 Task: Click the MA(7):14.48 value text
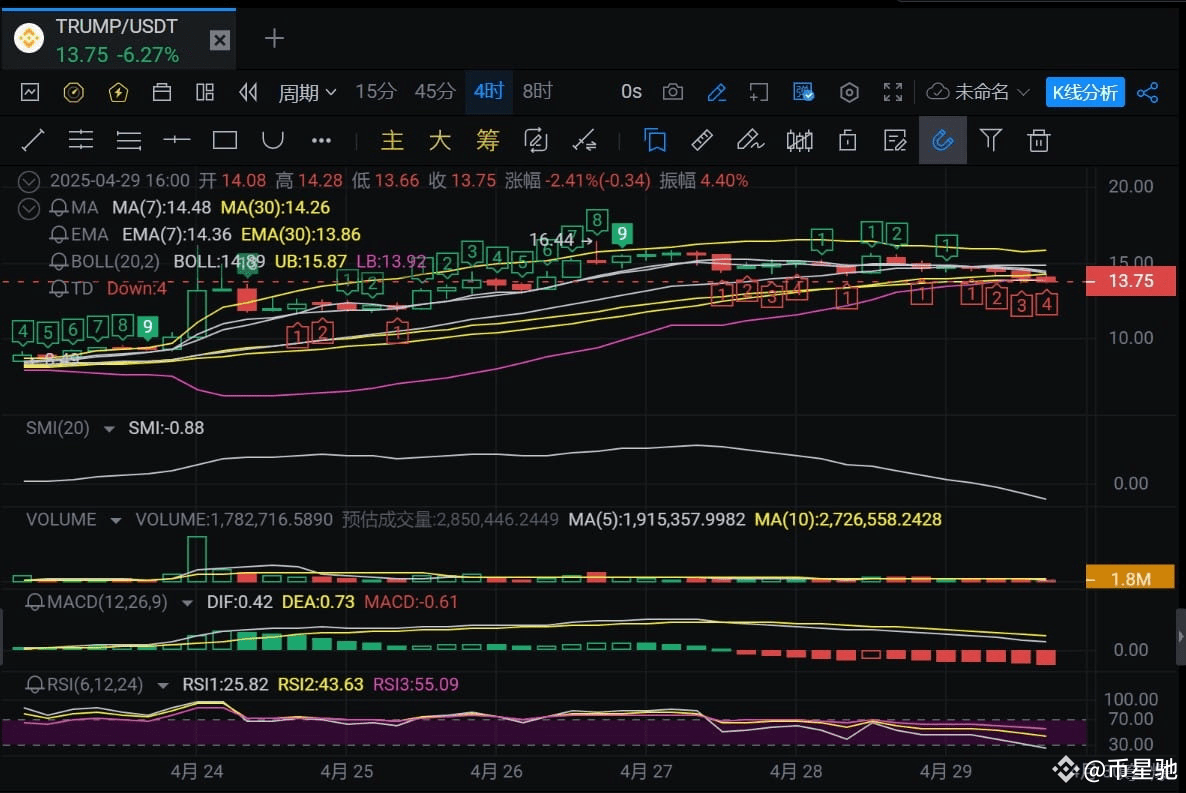tap(161, 207)
